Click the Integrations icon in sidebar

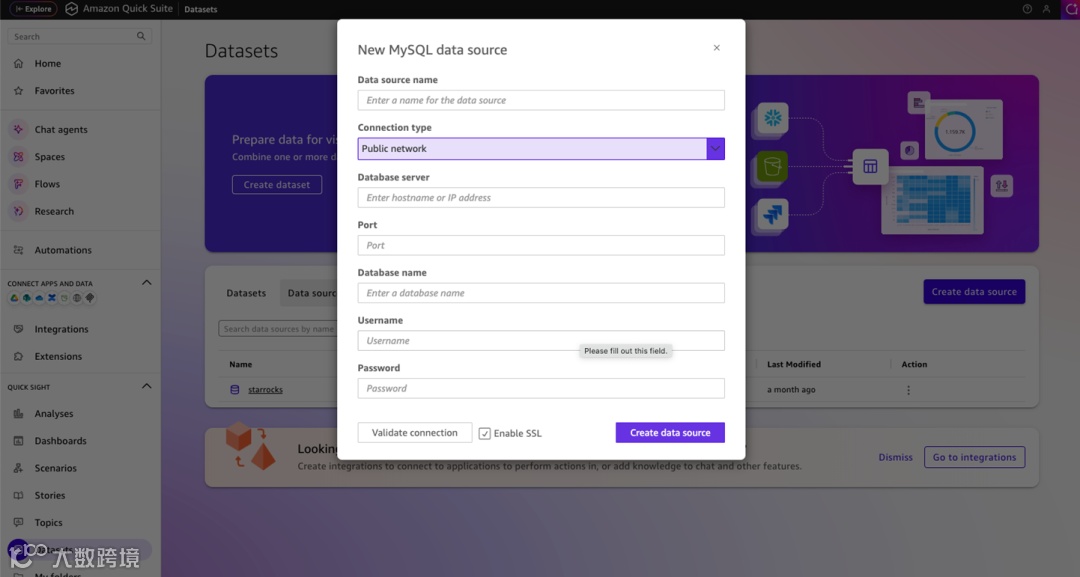pyautogui.click(x=19, y=329)
